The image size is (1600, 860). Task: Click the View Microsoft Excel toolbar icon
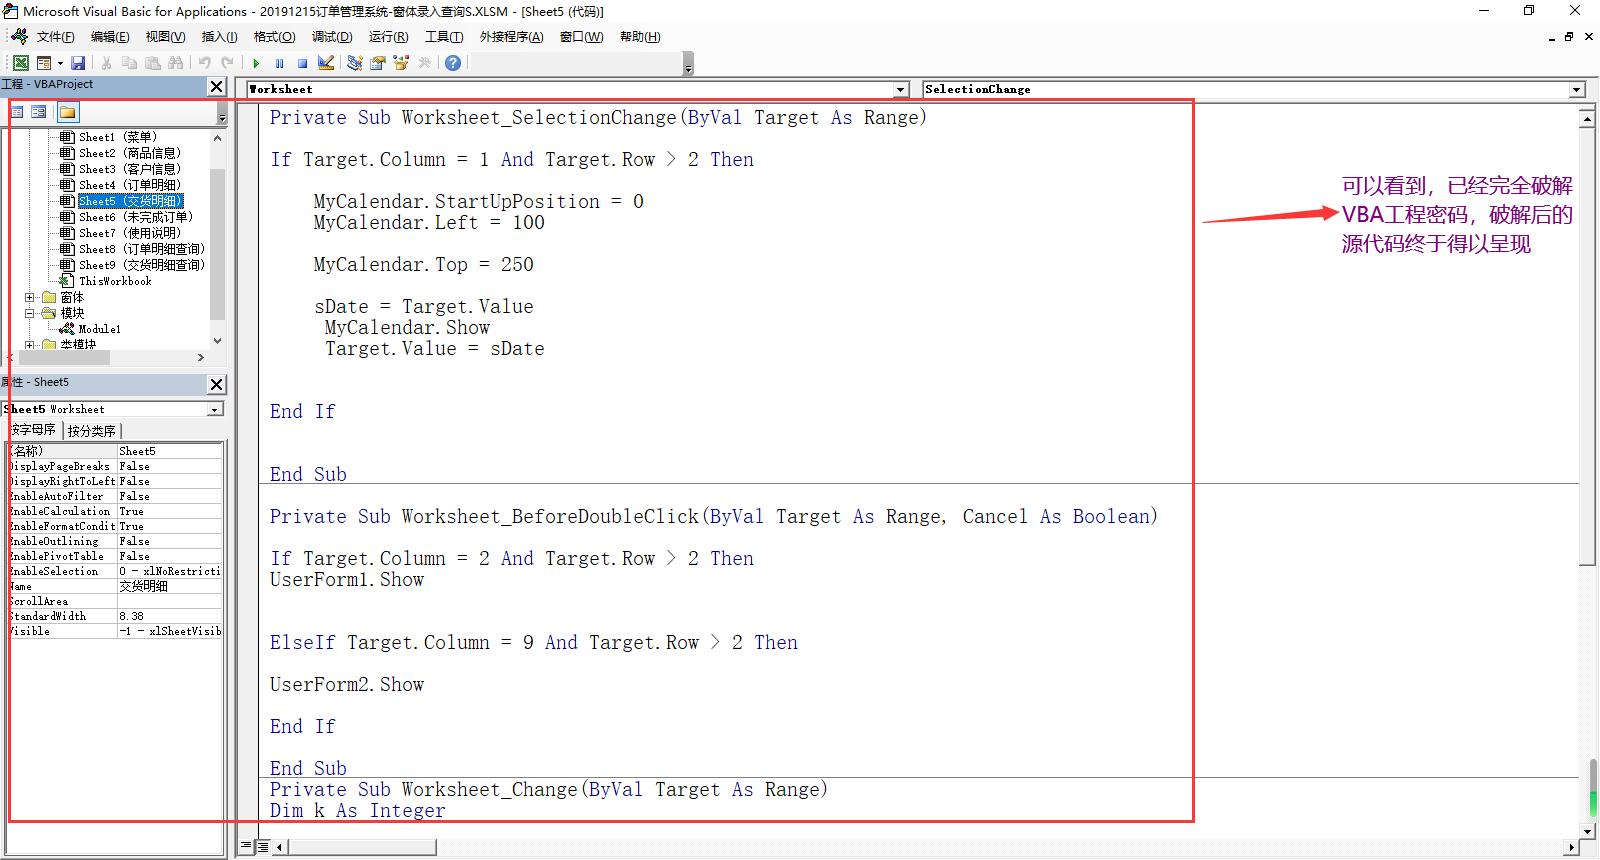tap(20, 63)
